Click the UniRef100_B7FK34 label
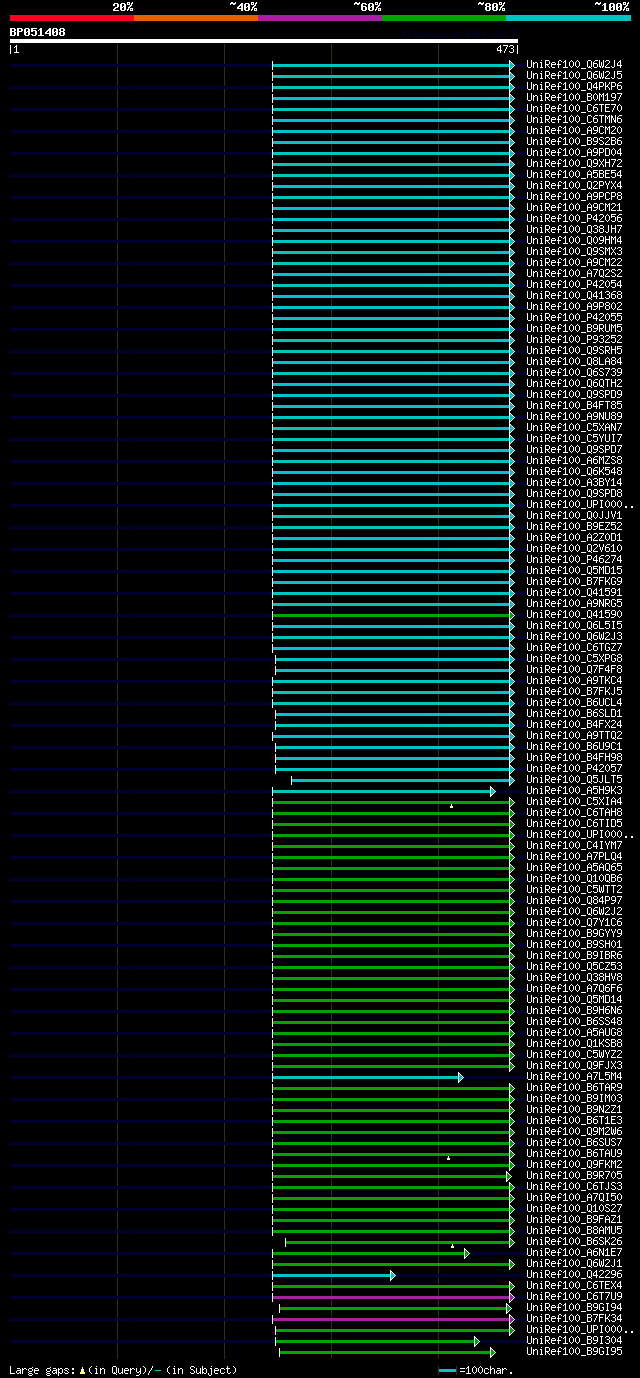The image size is (640, 1378). tap(574, 1318)
